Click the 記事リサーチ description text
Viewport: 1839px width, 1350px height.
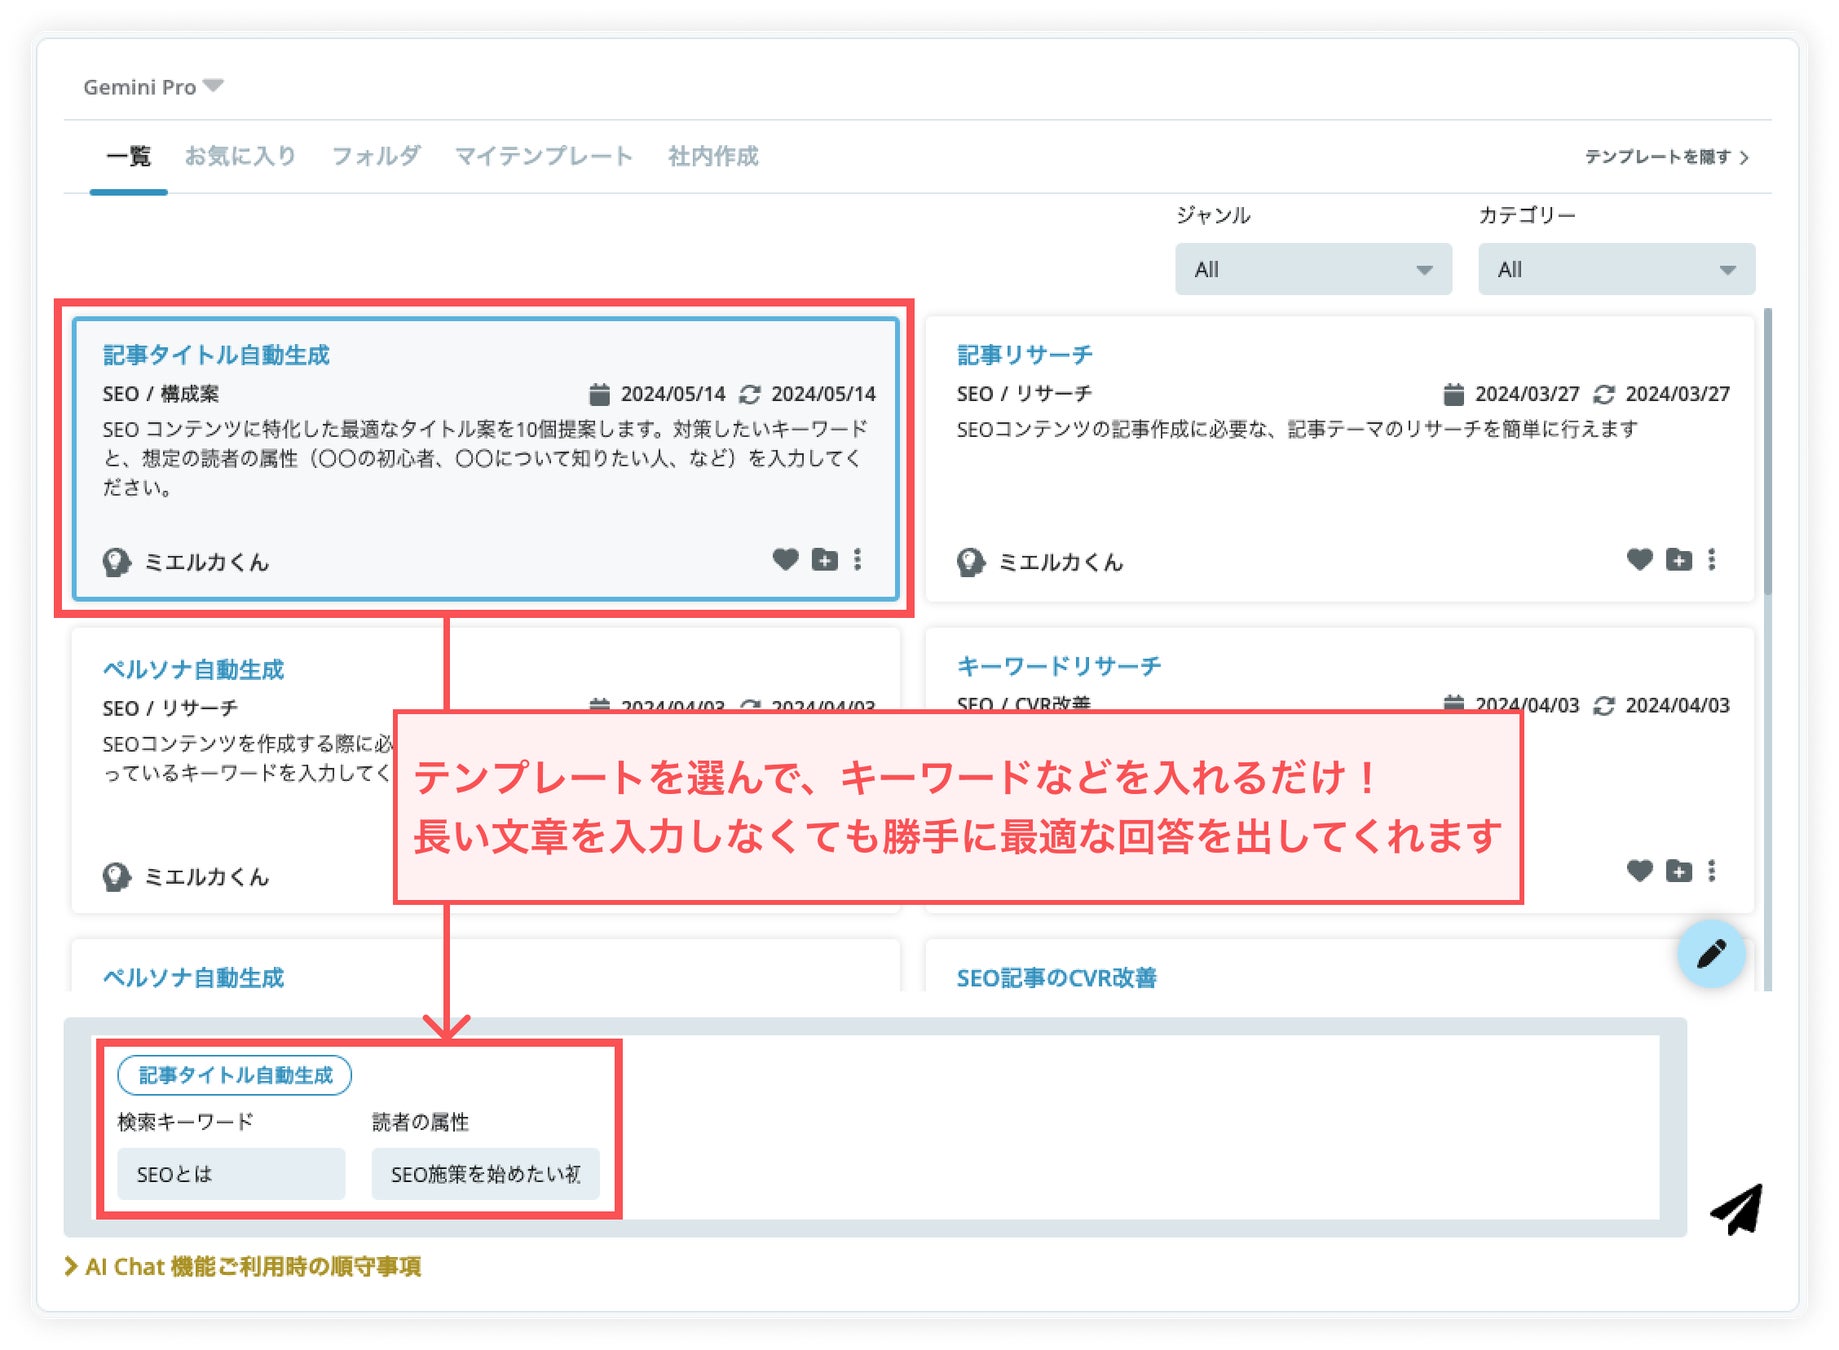tap(1297, 429)
